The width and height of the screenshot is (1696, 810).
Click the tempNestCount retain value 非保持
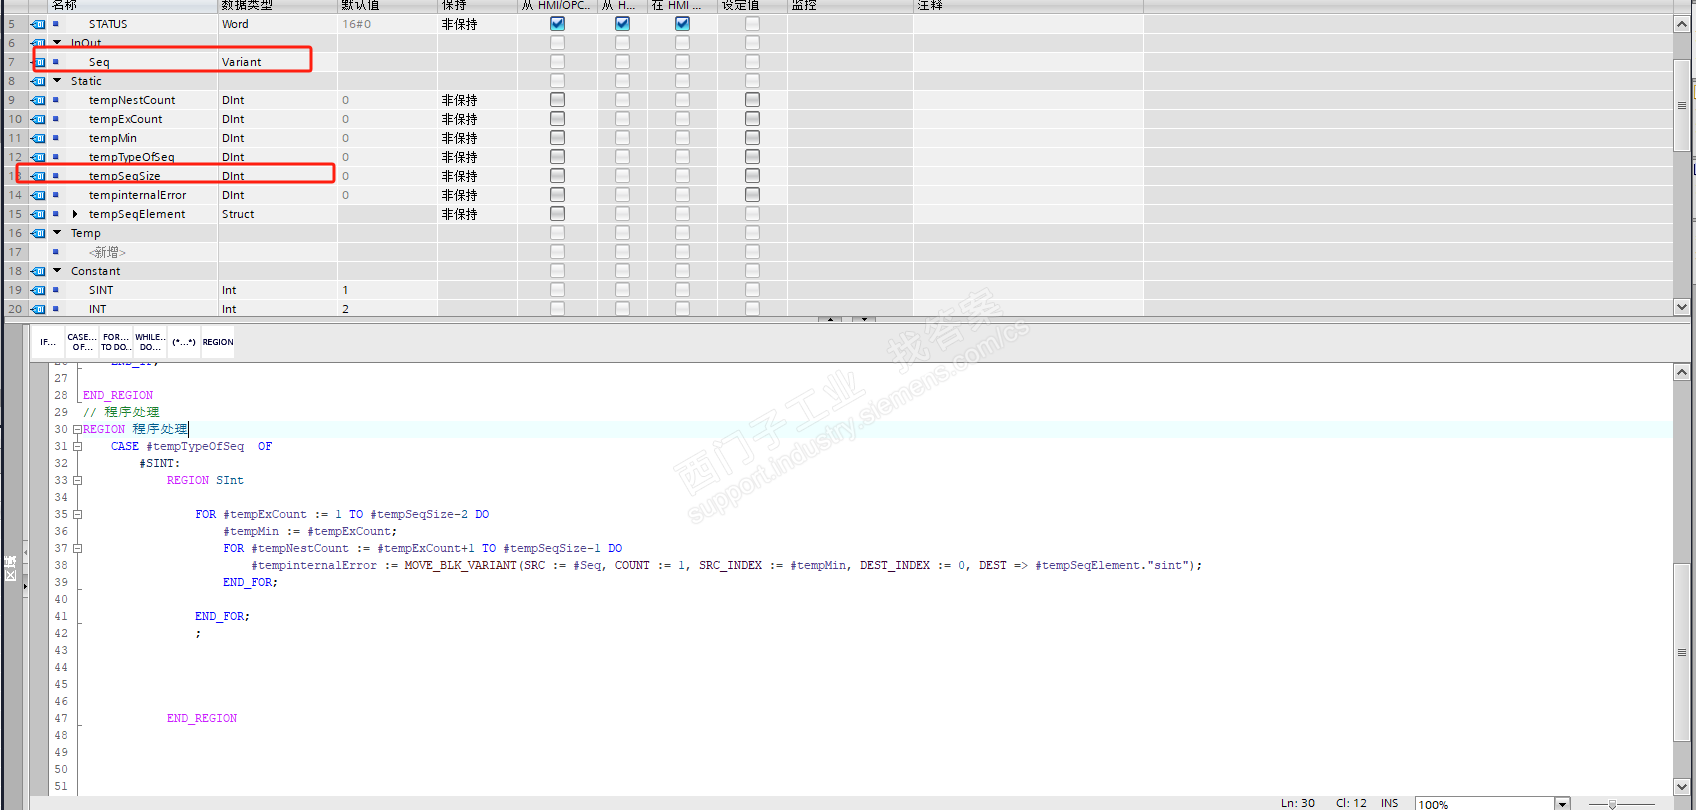click(459, 100)
